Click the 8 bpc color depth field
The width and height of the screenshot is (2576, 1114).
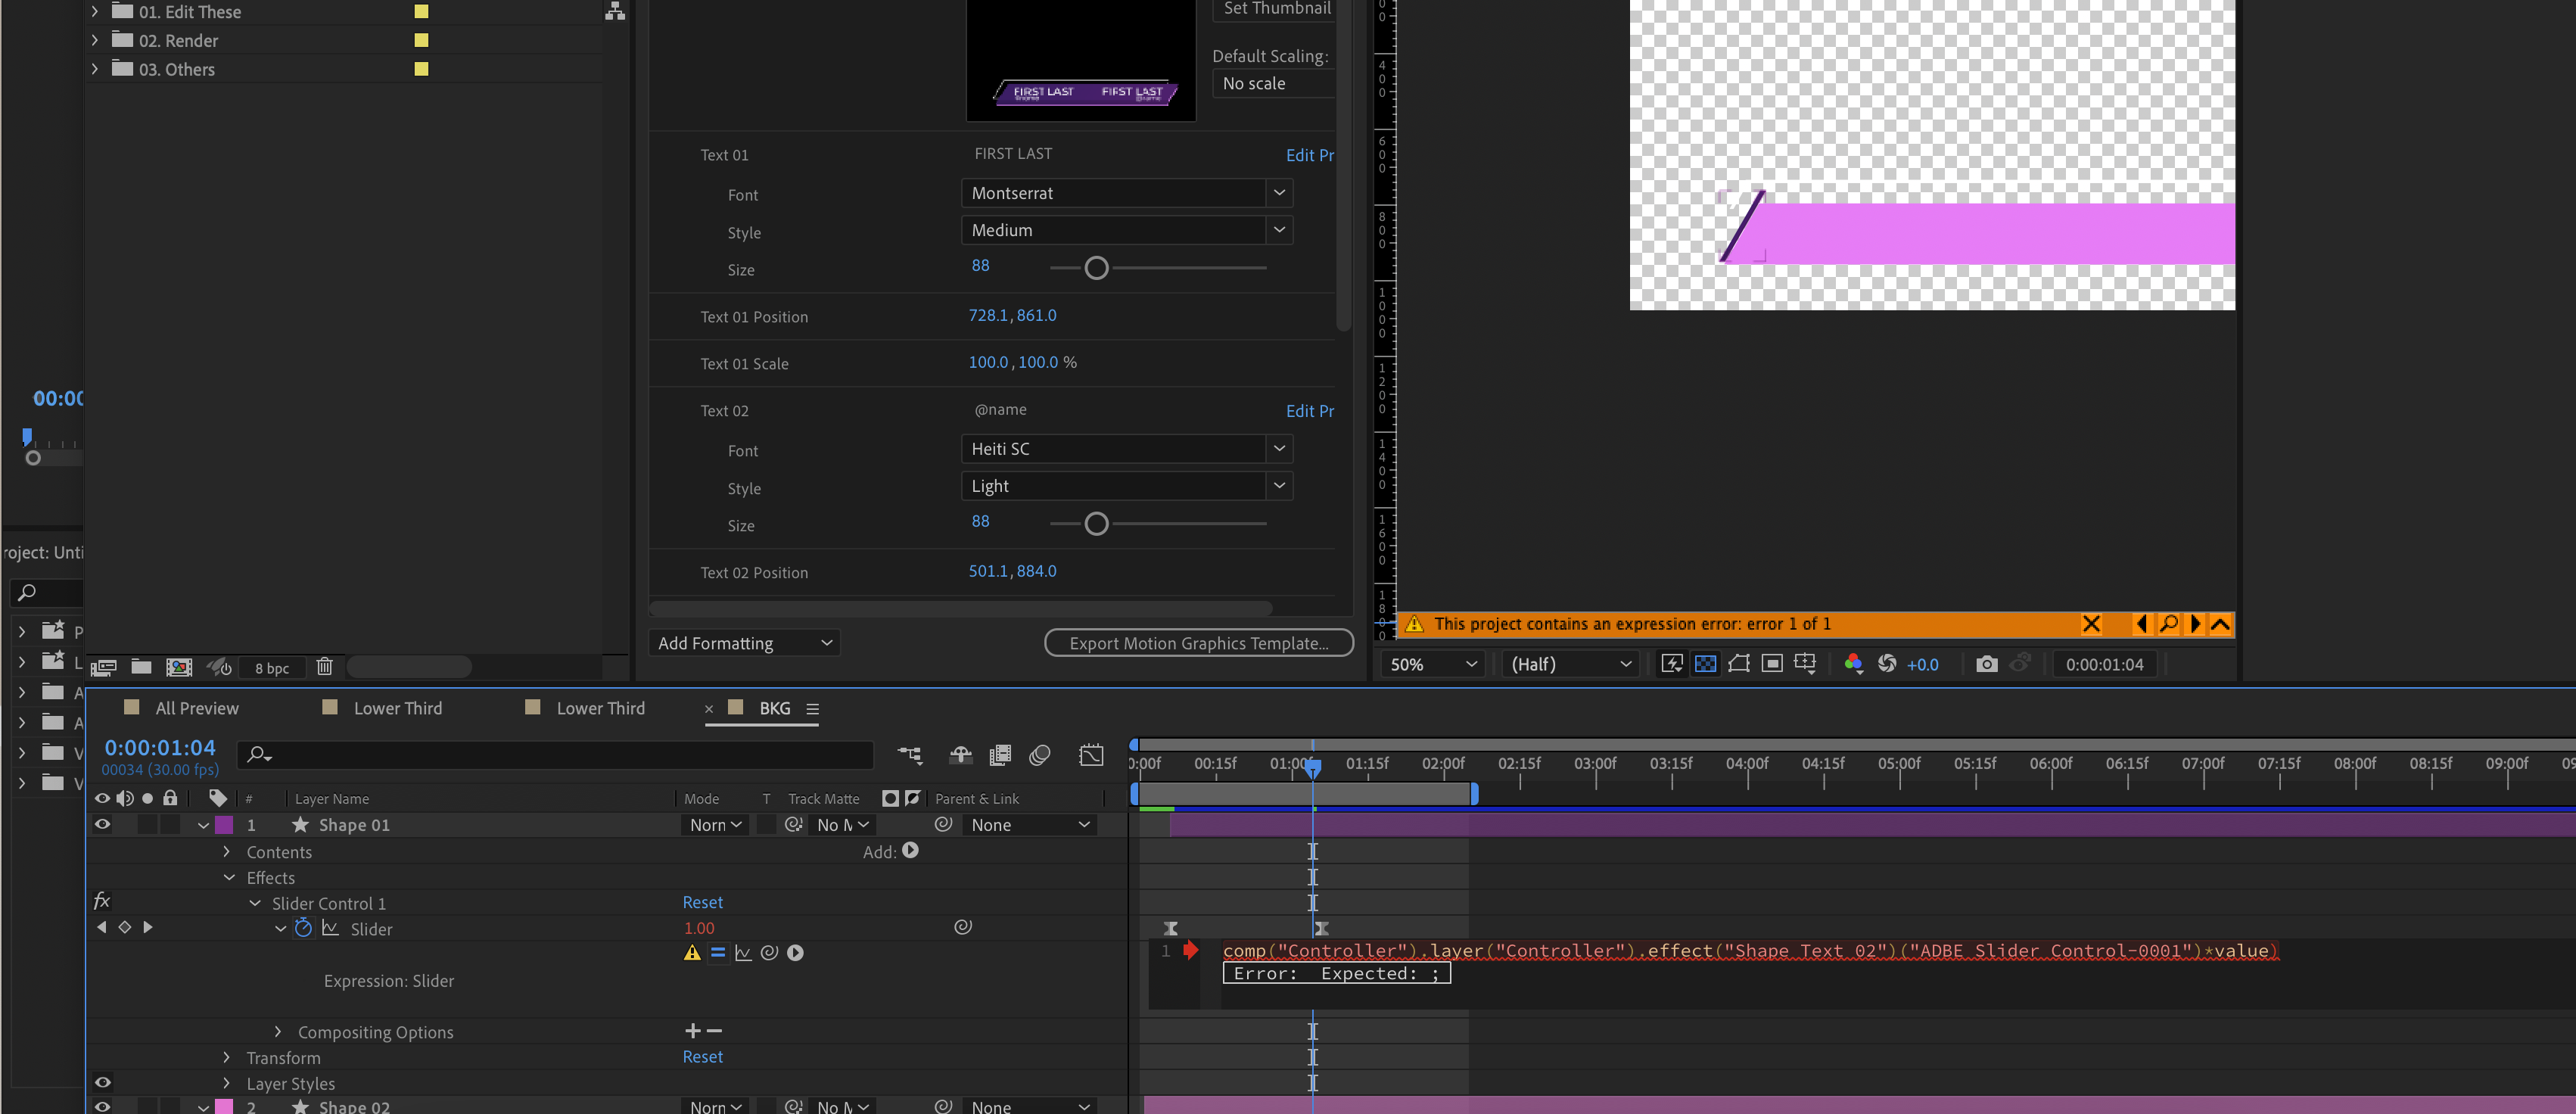tap(272, 667)
